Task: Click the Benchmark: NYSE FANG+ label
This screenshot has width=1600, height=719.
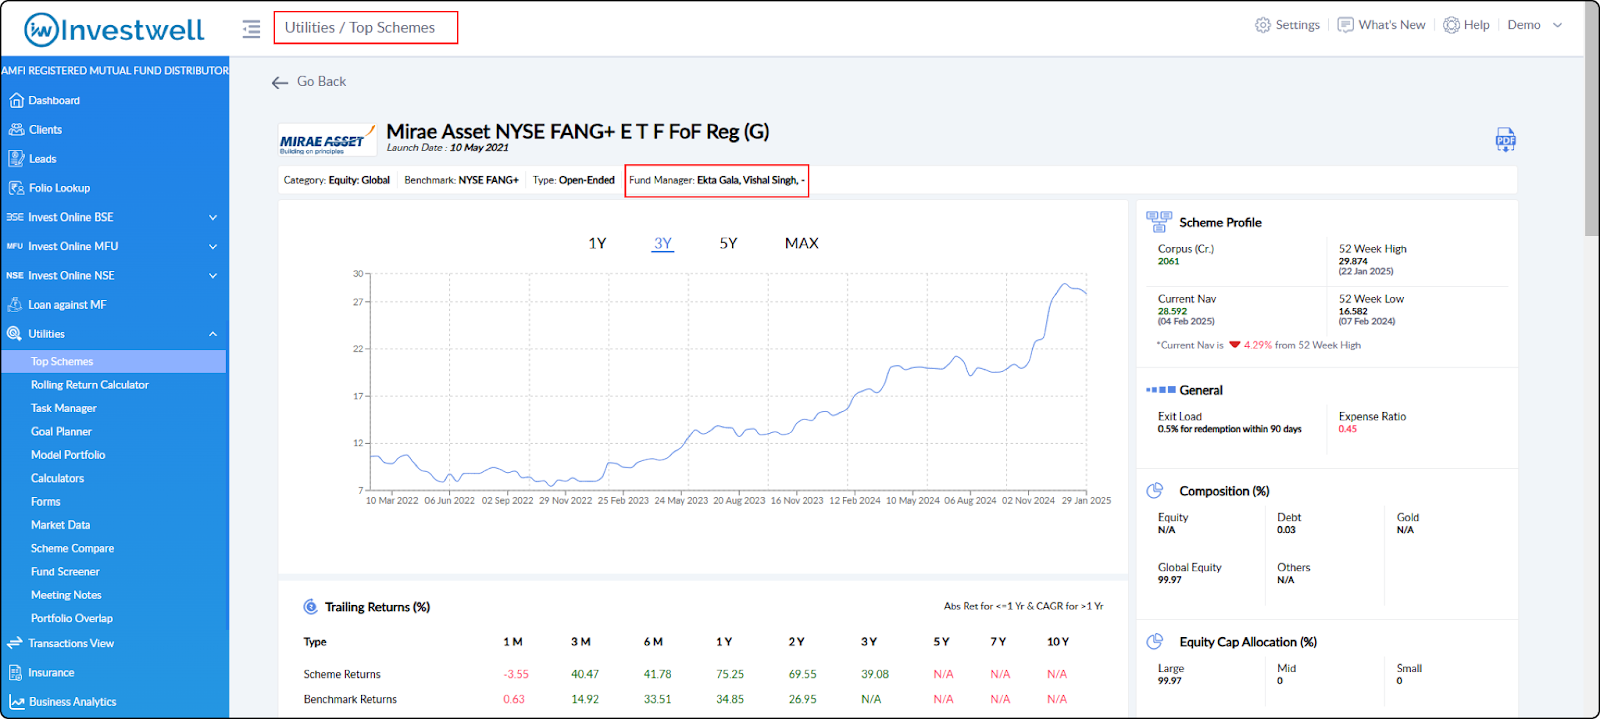Action: (461, 180)
